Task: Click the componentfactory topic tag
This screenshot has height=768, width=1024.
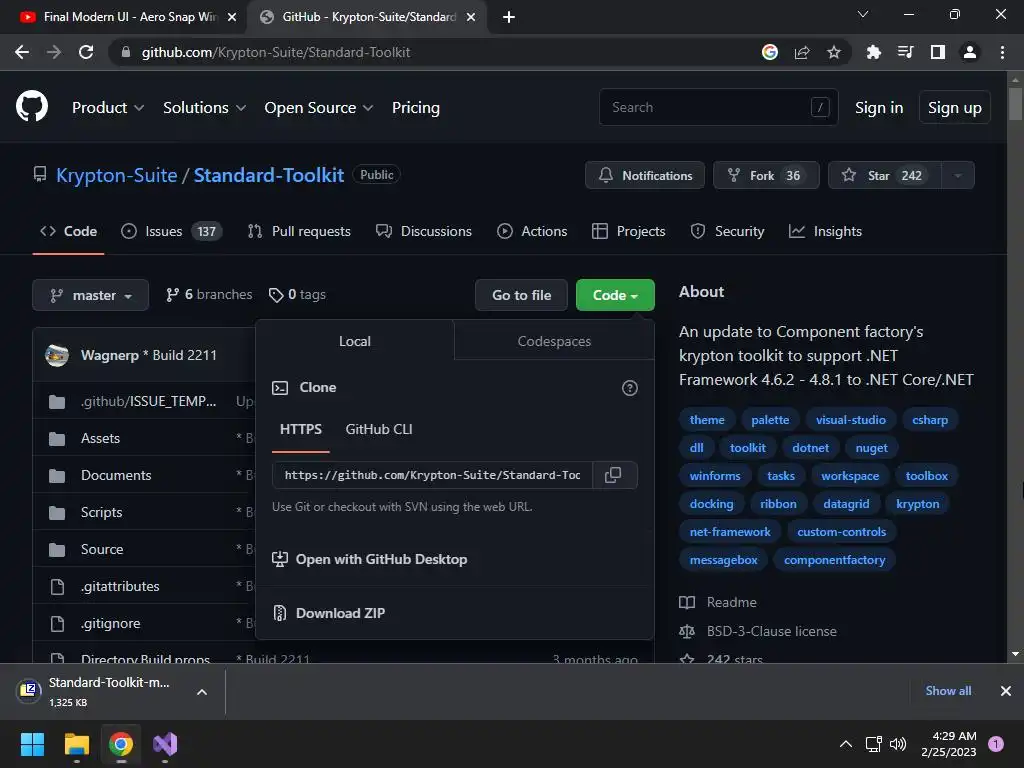Action: tap(835, 560)
